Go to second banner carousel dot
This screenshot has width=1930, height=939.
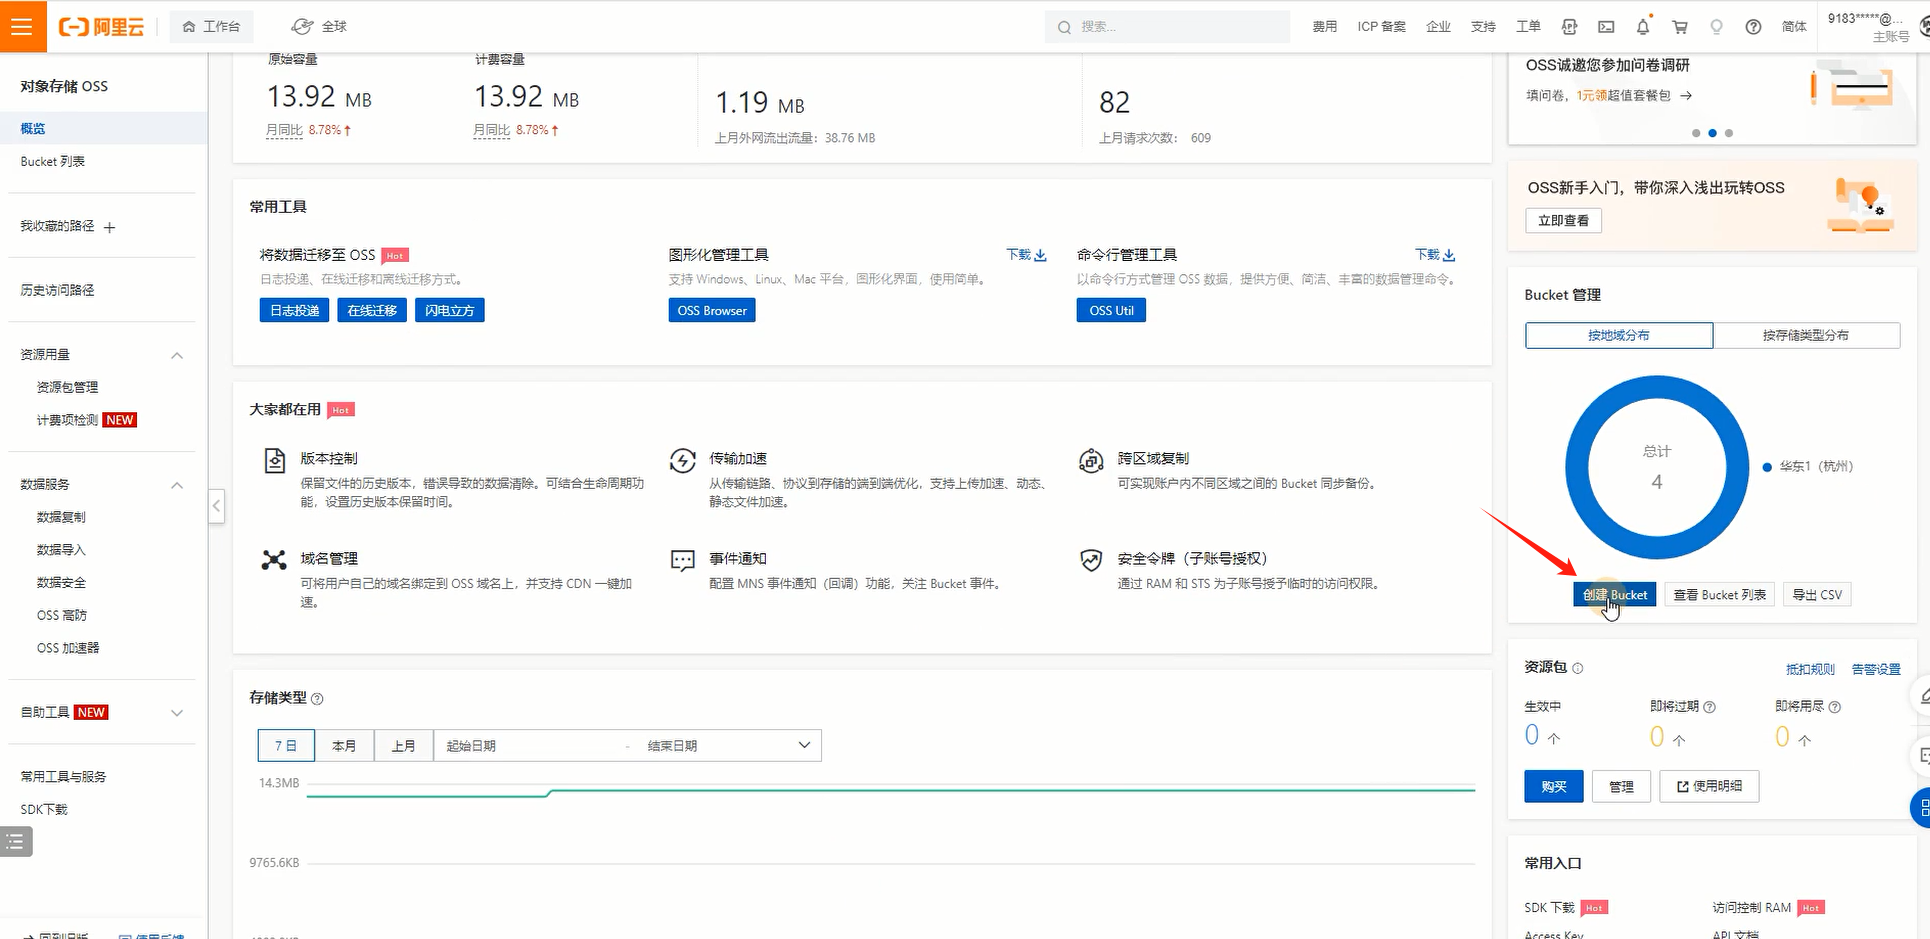[1713, 133]
